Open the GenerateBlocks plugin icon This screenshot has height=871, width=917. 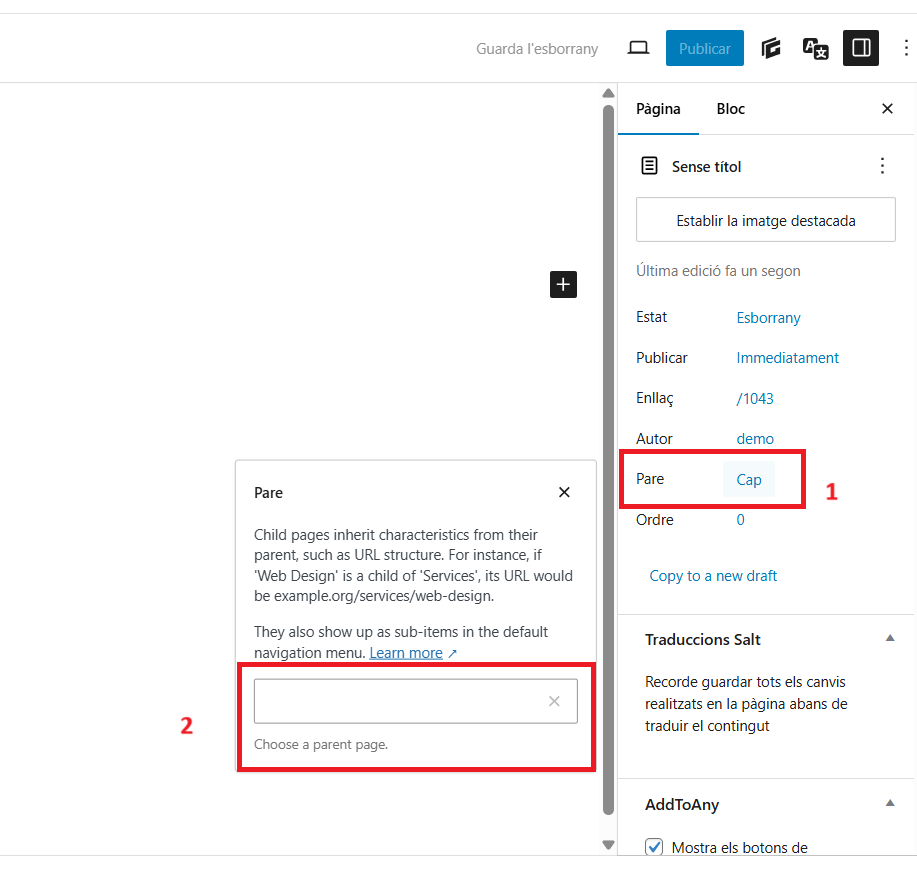(770, 48)
